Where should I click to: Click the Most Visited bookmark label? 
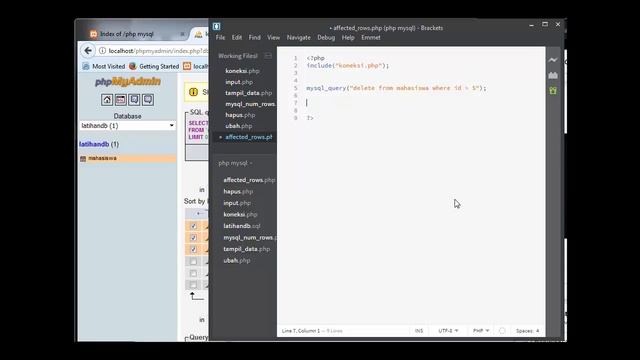(x=108, y=66)
